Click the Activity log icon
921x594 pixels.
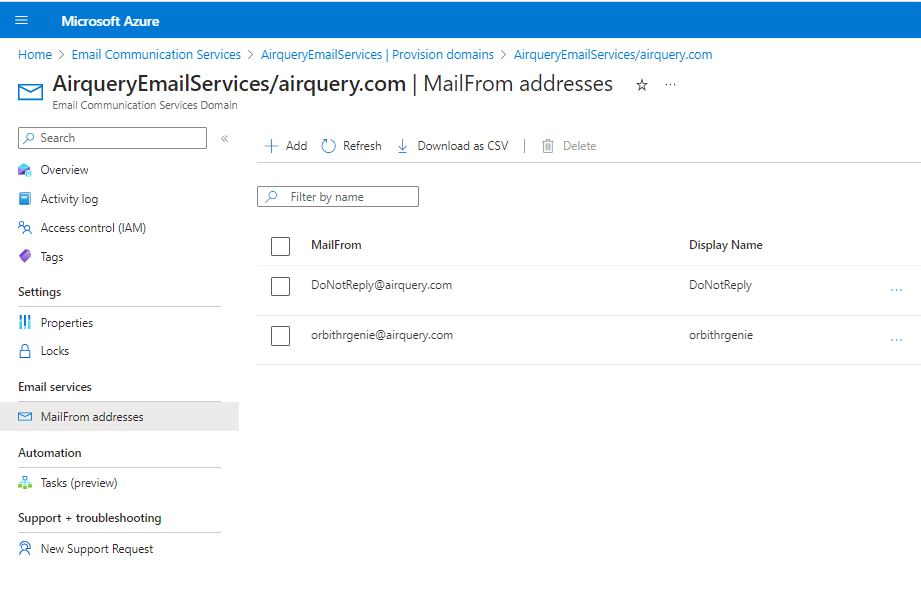pos(25,199)
